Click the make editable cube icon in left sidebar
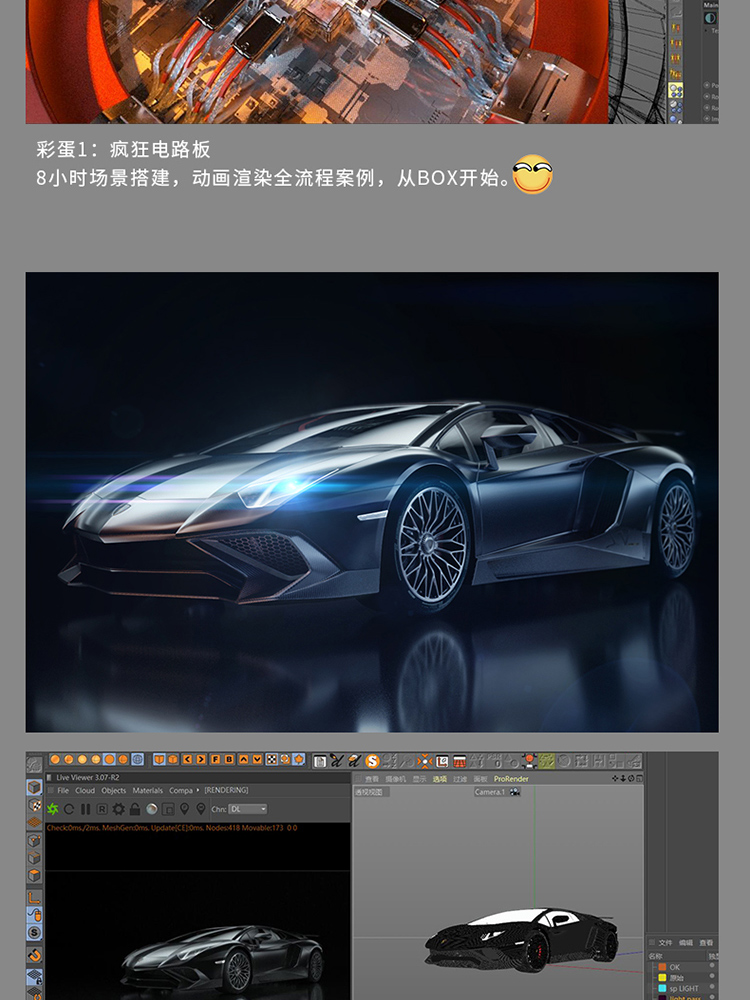The width and height of the screenshot is (750, 1000). [x=34, y=787]
